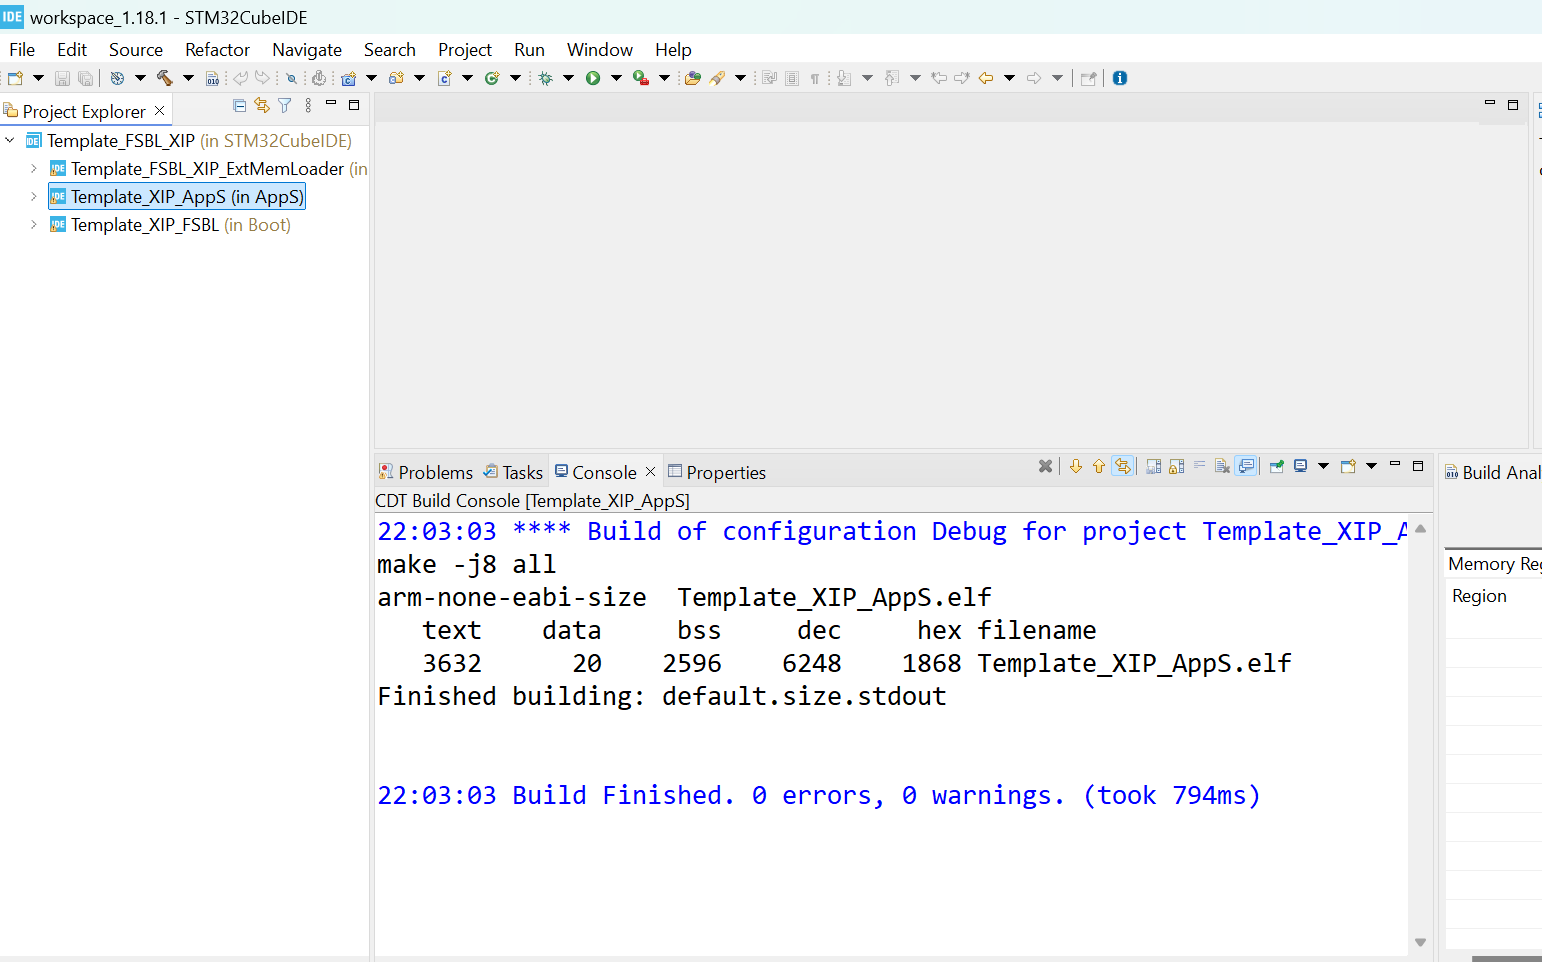Expand the Template_FSBL_XIP_ExtMemLoader project node

34,169
